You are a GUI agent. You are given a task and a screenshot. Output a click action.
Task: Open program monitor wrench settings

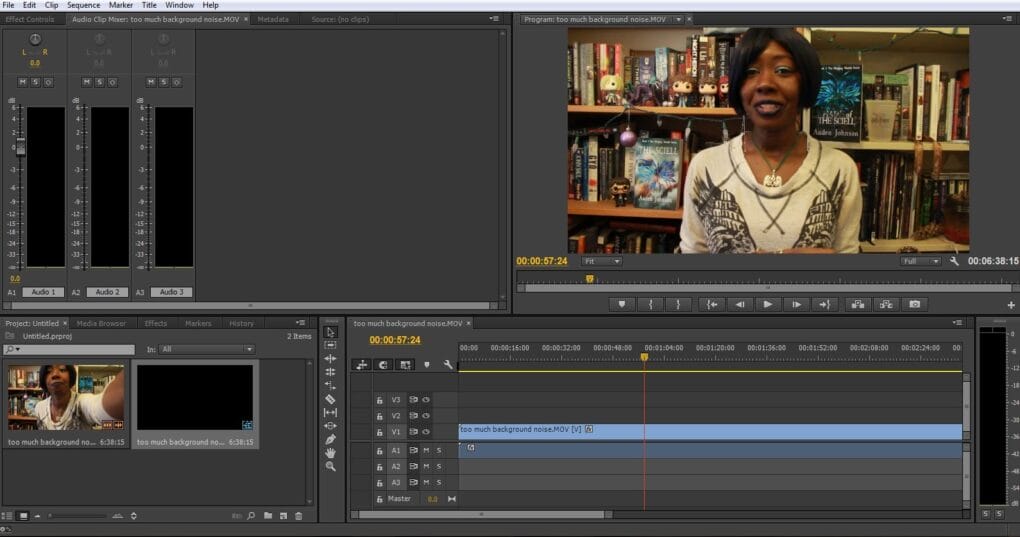pyautogui.click(x=954, y=261)
